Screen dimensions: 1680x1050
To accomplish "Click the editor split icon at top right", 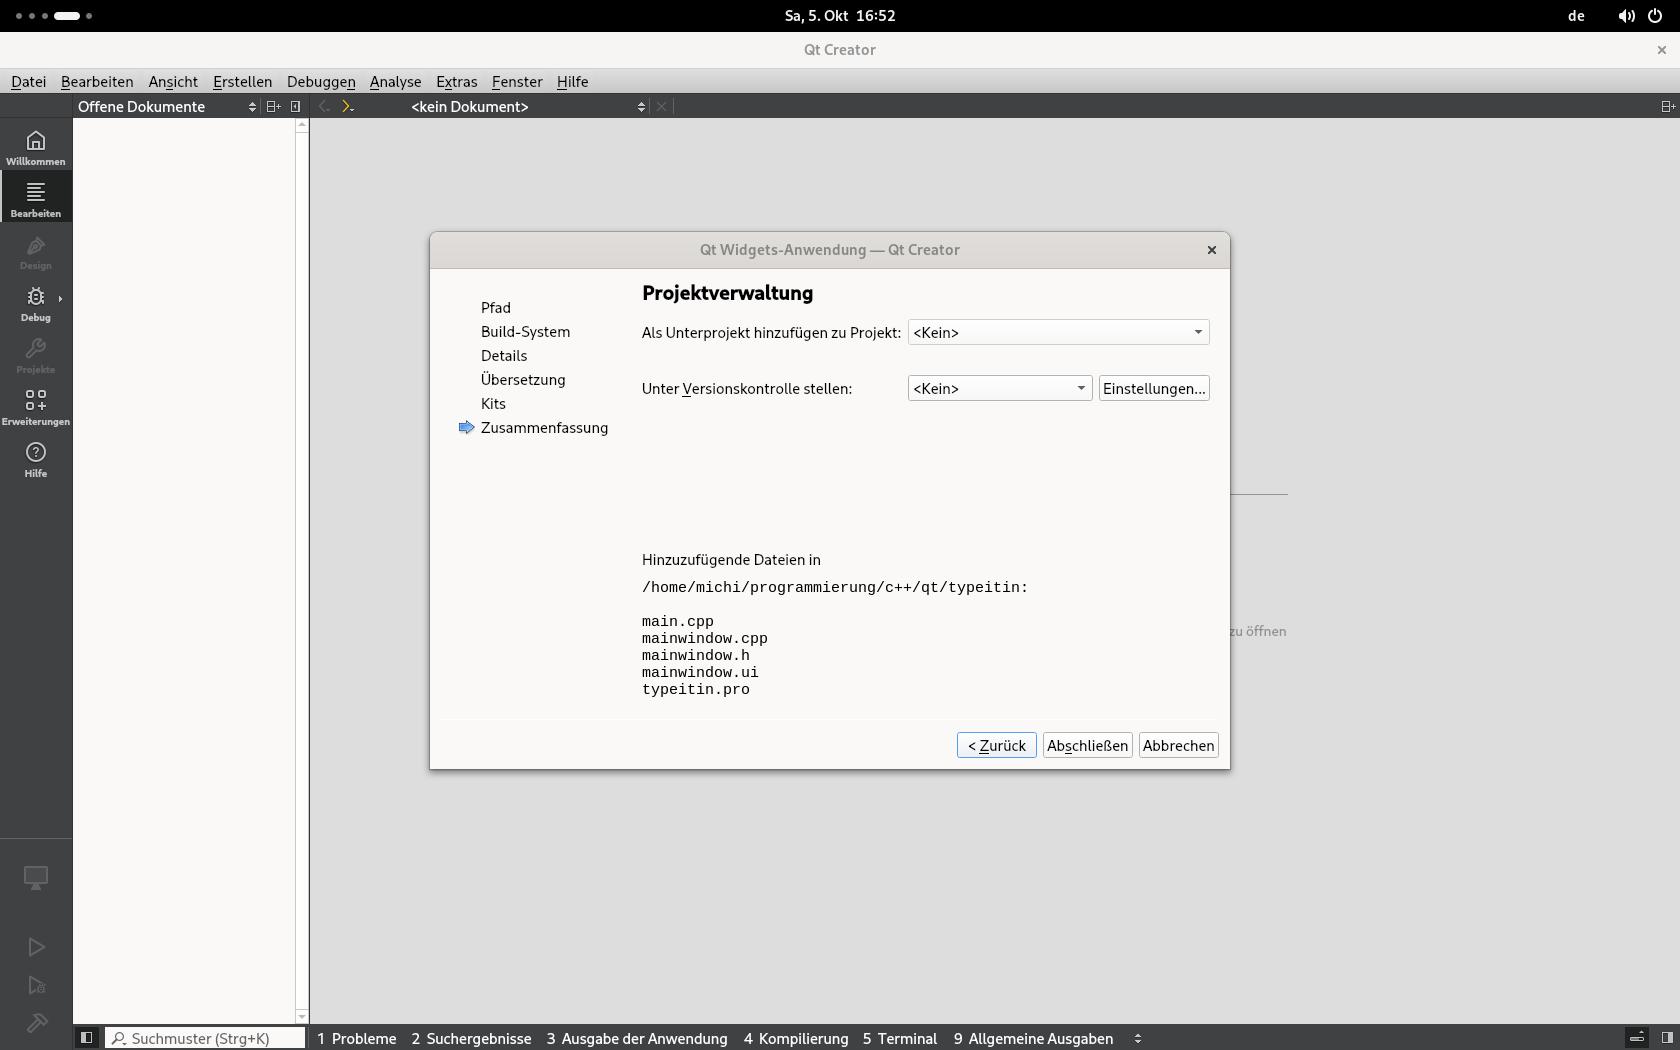I will (x=1667, y=106).
